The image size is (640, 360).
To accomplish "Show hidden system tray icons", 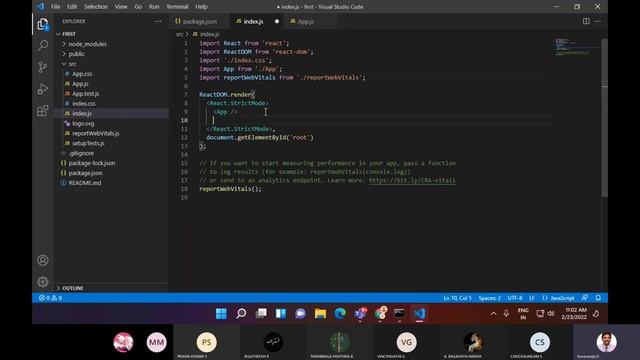I will [493, 313].
